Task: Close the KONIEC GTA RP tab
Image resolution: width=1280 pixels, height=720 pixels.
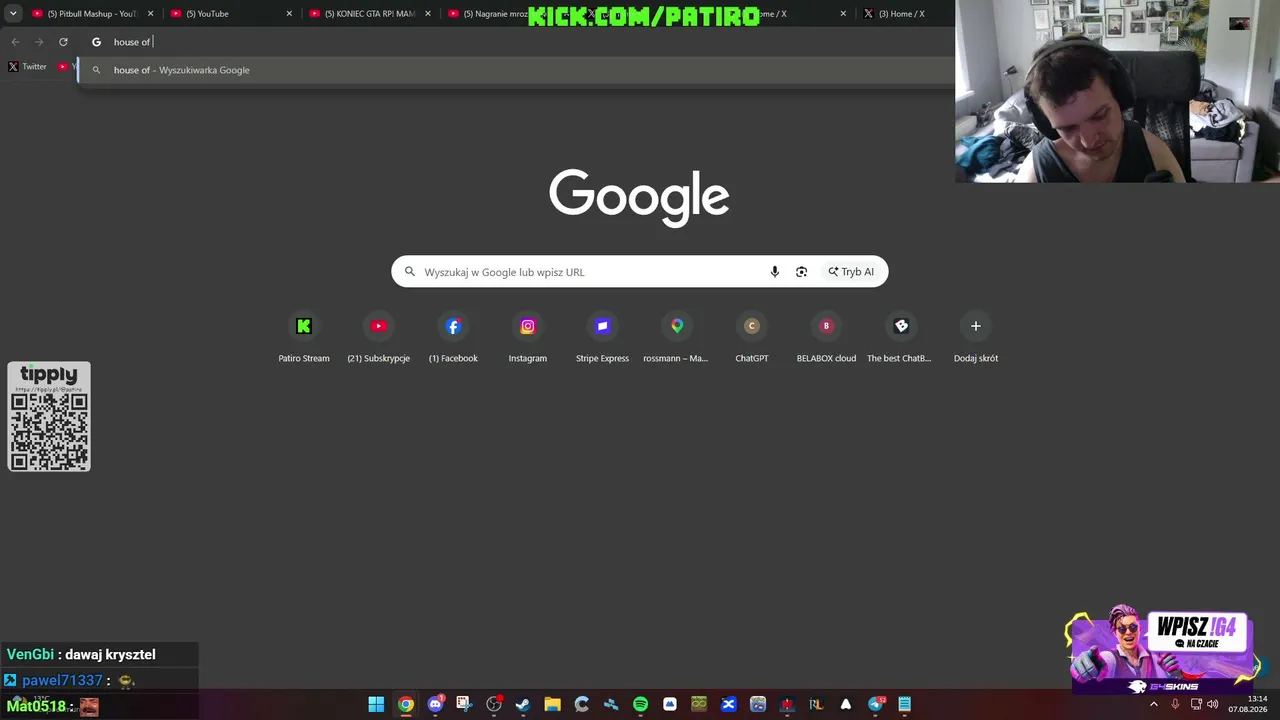Action: click(x=428, y=14)
